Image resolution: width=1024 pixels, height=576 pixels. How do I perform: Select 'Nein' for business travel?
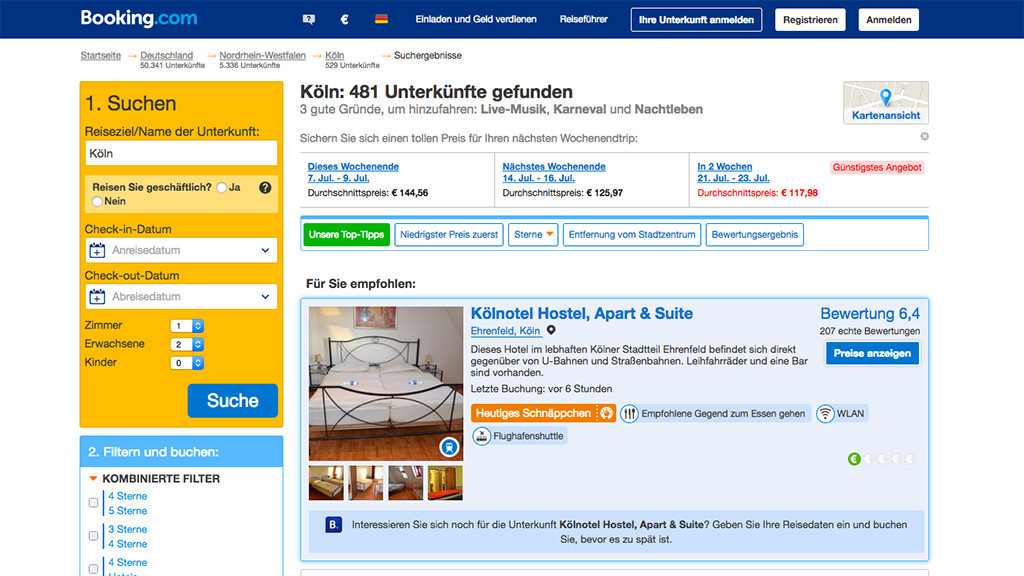(x=97, y=201)
